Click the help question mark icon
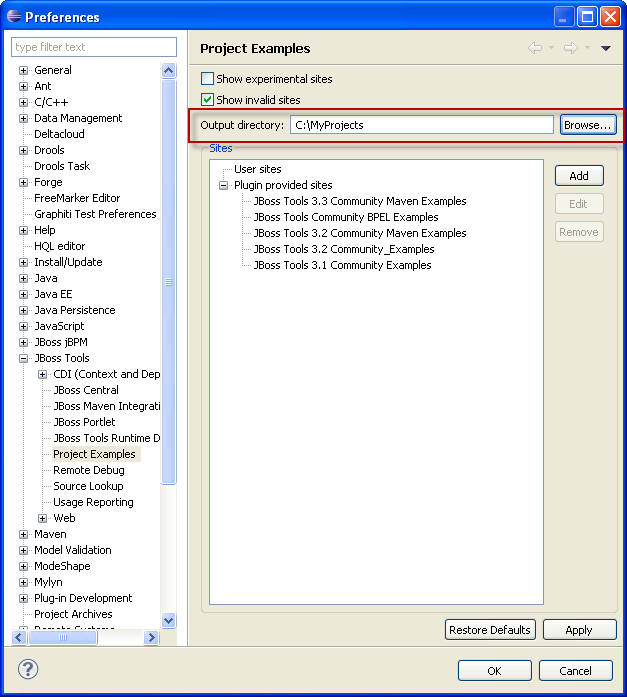Screen dimensions: 627x697 [x=28, y=670]
